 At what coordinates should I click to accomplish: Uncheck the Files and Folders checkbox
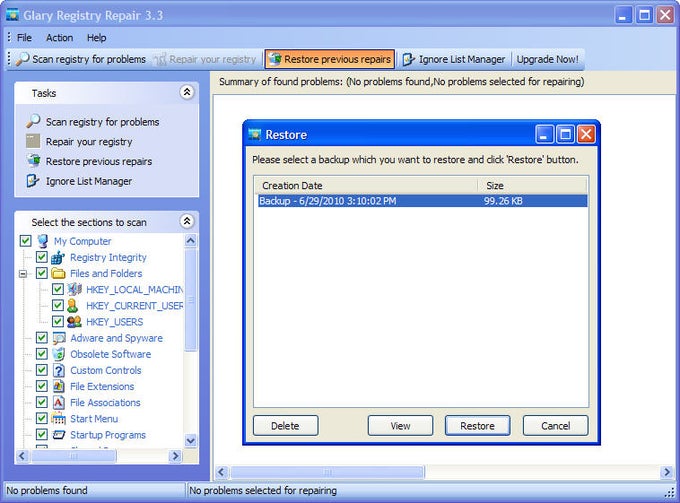(x=42, y=273)
